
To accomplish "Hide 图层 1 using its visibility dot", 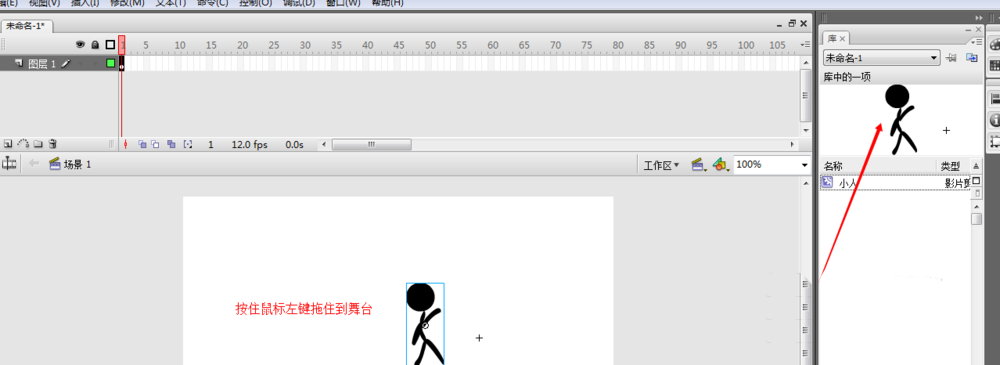I will [80, 63].
